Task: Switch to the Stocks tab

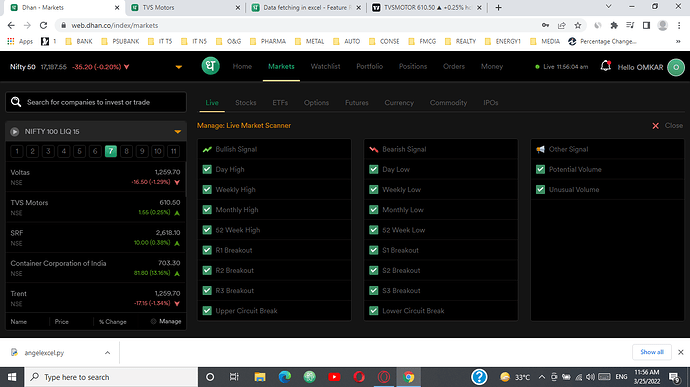Action: pyautogui.click(x=246, y=103)
